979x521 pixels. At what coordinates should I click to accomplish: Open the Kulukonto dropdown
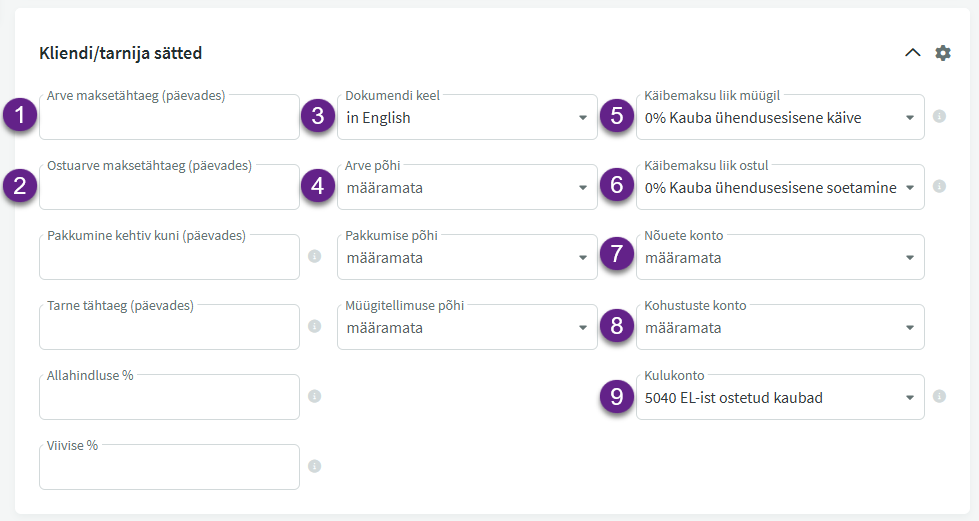[779, 398]
